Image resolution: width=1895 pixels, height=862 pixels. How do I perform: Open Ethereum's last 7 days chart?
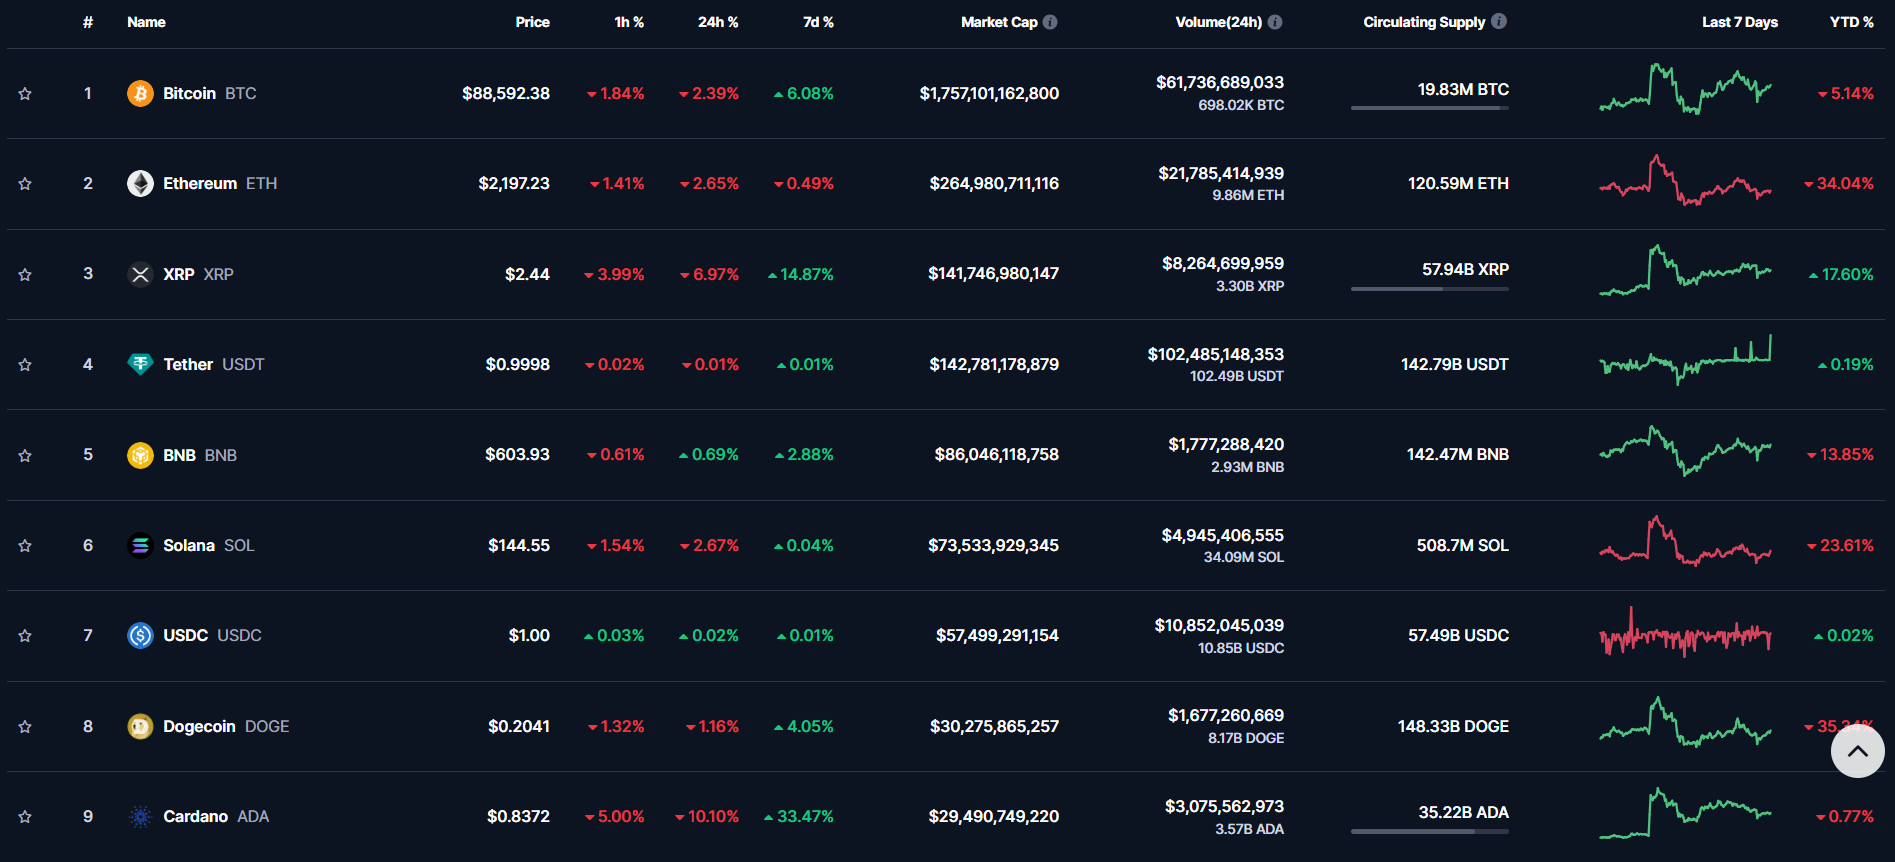click(1685, 180)
